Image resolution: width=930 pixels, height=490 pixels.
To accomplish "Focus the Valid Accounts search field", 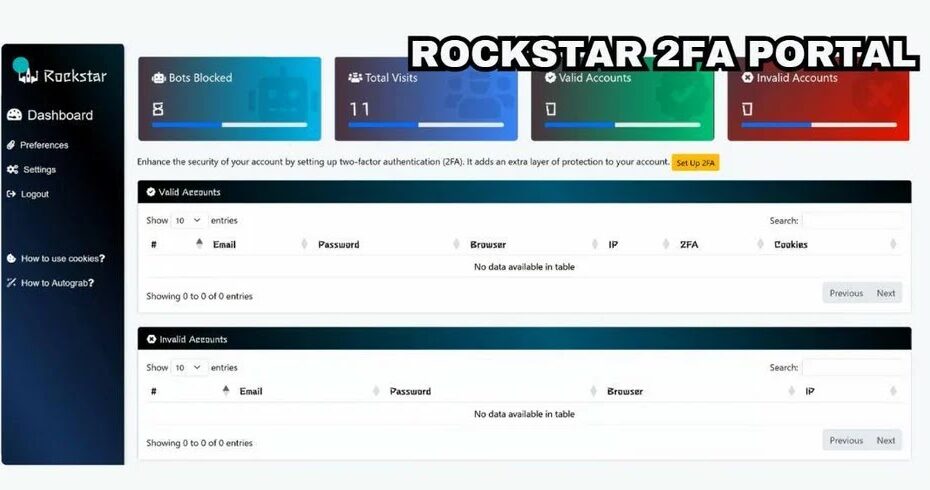I will point(852,221).
